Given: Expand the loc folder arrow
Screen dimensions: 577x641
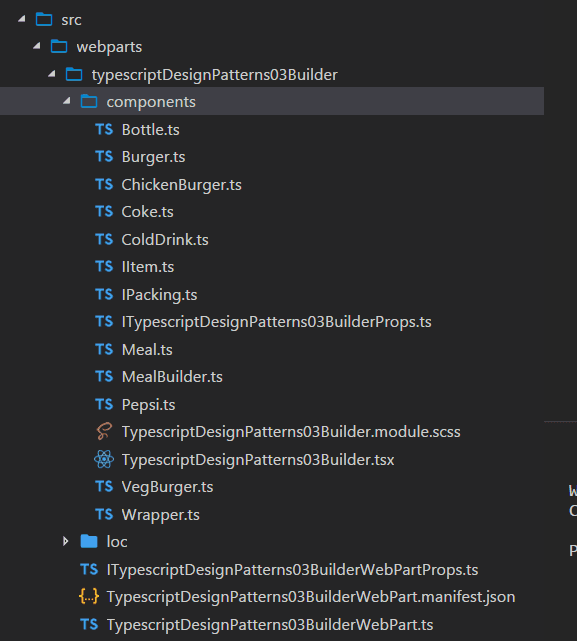Looking at the screenshot, I should [x=65, y=542].
